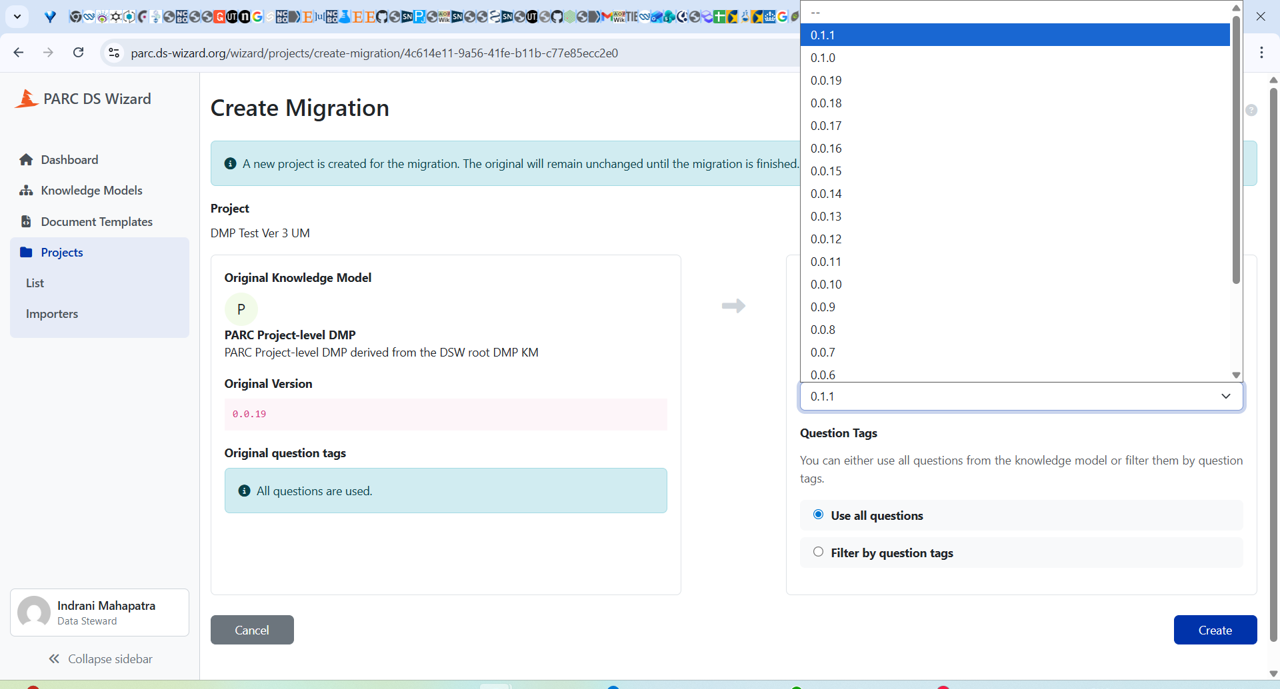This screenshot has height=689, width=1280.
Task: Reload the page with refresh icon
Action: pyautogui.click(x=78, y=53)
